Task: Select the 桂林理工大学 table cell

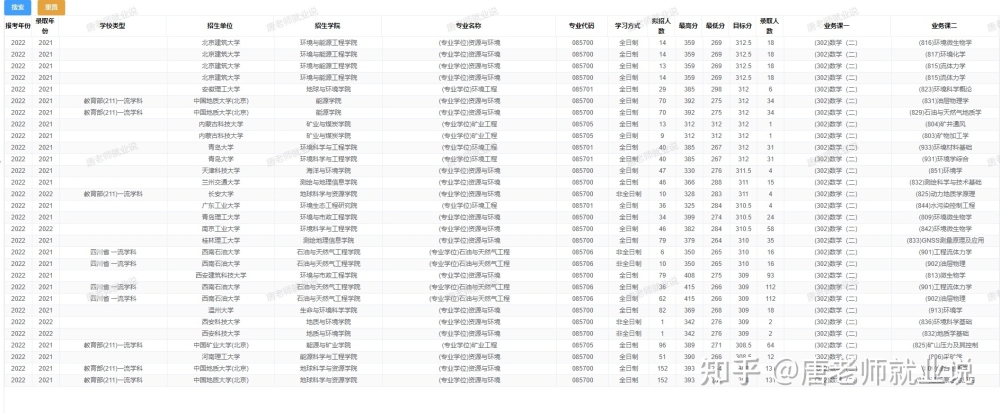Action: (x=221, y=240)
